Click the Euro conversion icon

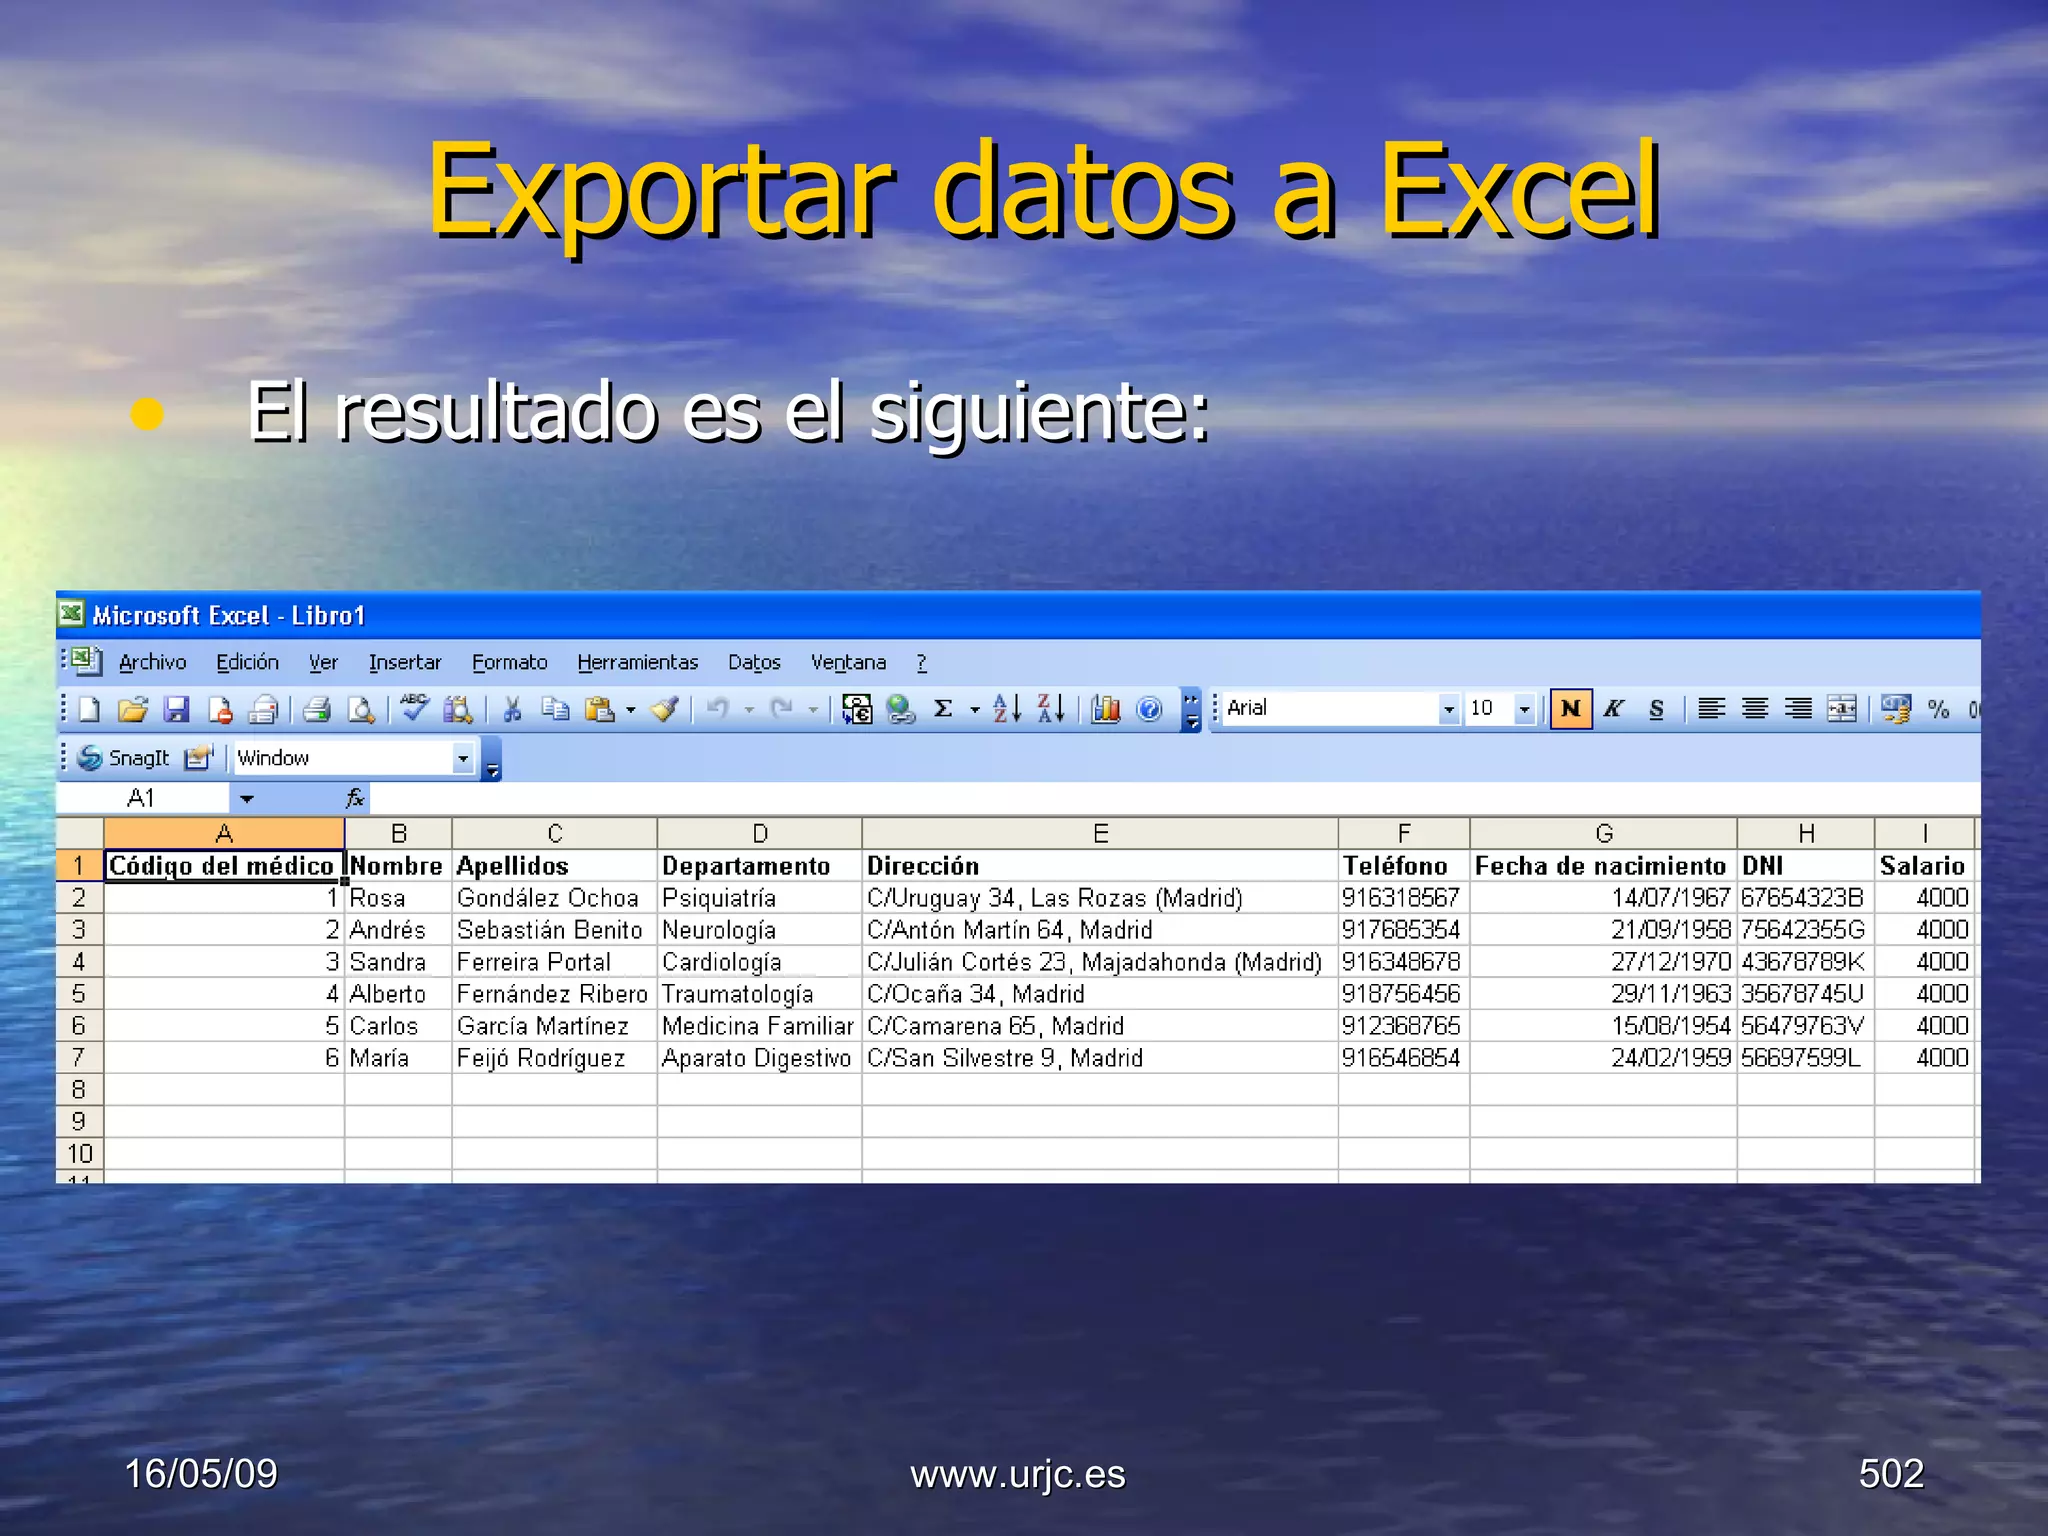857,709
